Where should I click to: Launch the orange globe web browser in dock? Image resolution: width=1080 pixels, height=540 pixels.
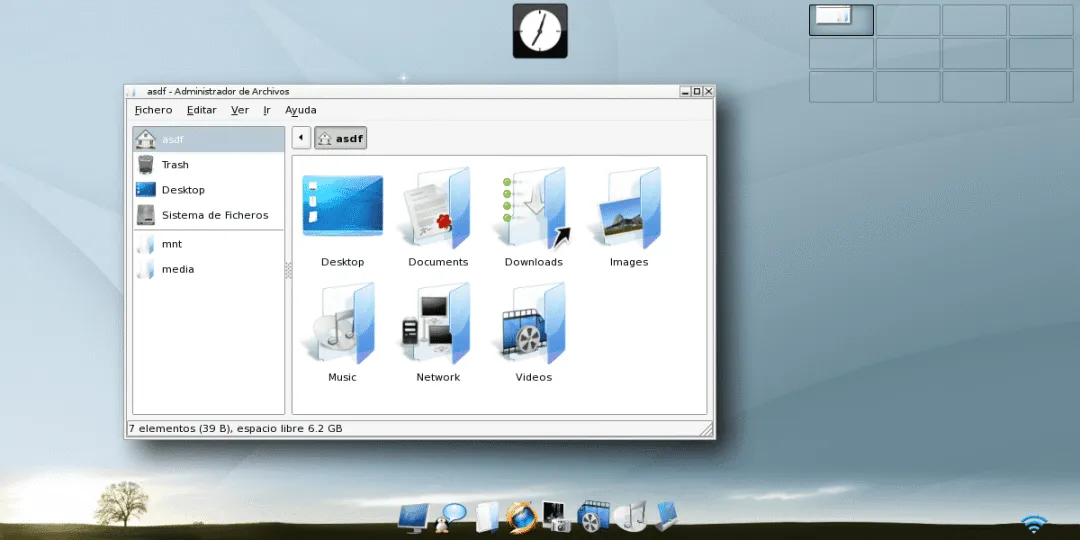coord(520,517)
